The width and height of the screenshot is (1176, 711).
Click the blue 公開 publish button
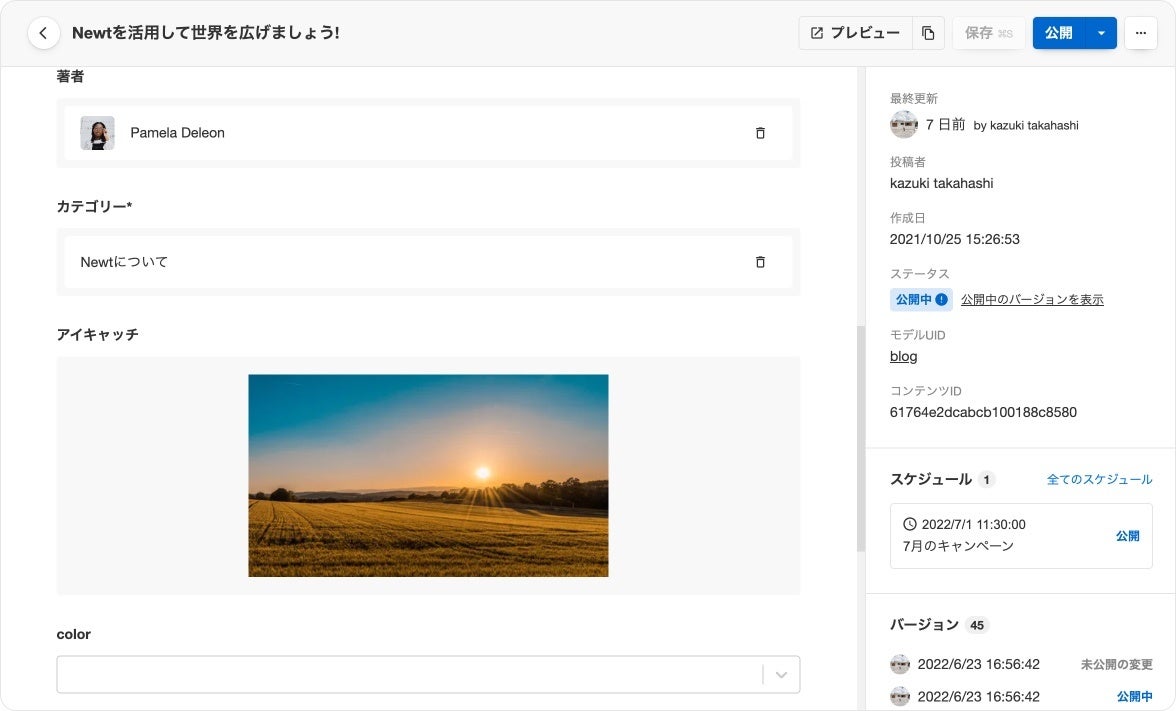coord(1058,33)
